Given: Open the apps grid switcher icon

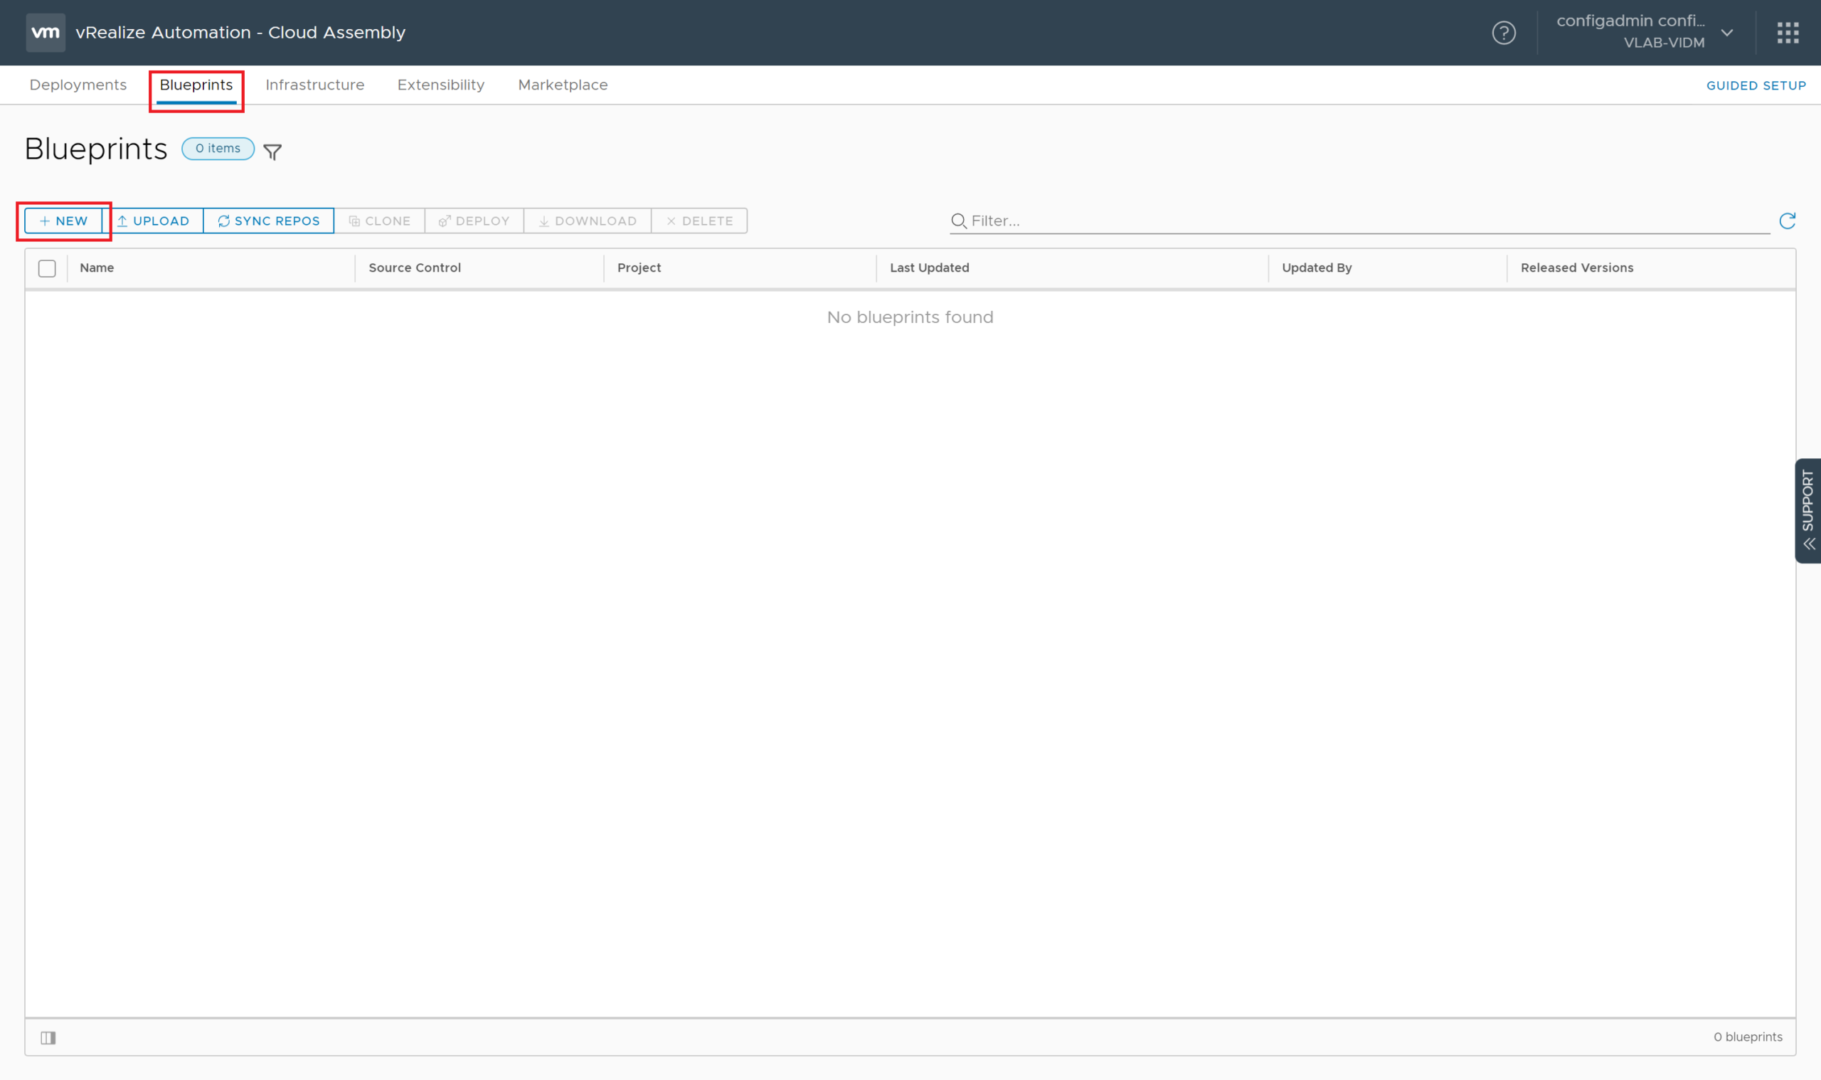Looking at the screenshot, I should point(1787,33).
